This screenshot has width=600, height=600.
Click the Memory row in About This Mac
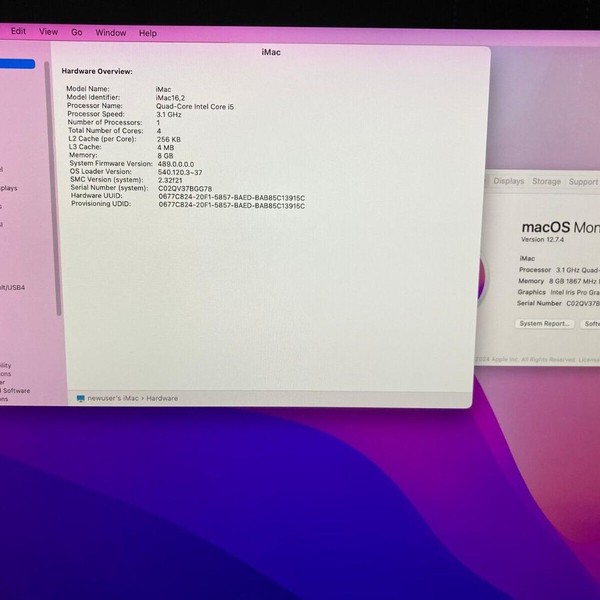(559, 281)
